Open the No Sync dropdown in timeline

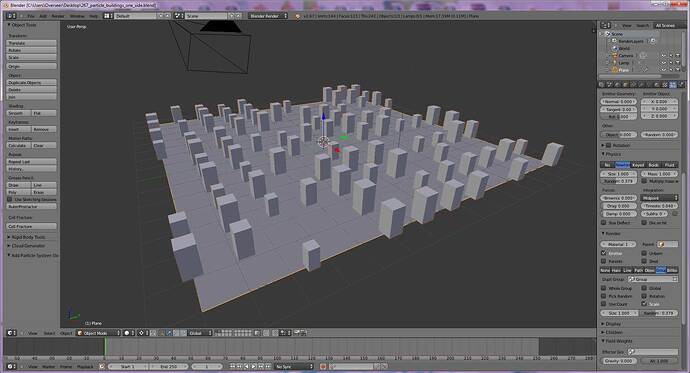294,366
